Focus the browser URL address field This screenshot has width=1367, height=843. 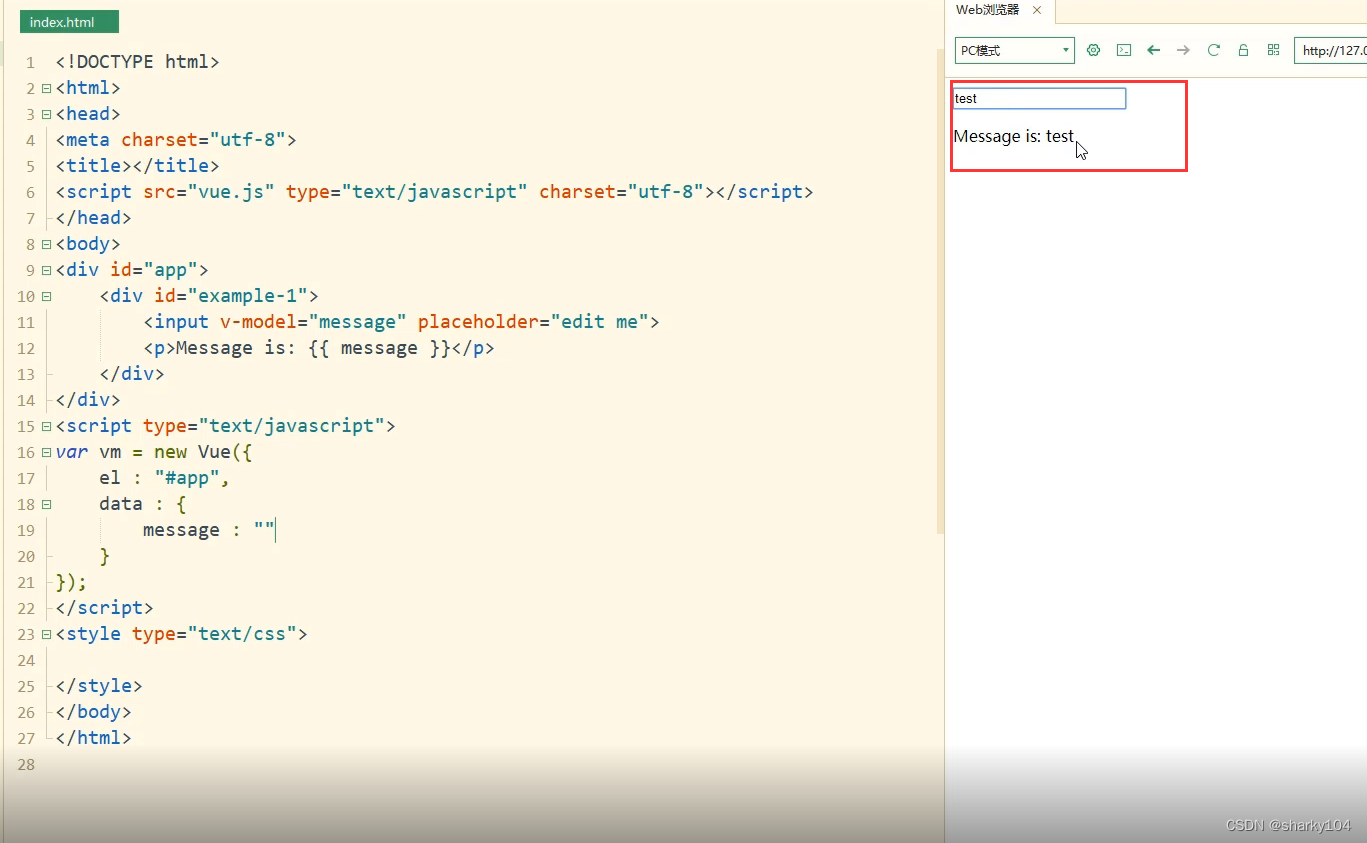pyautogui.click(x=1330, y=50)
